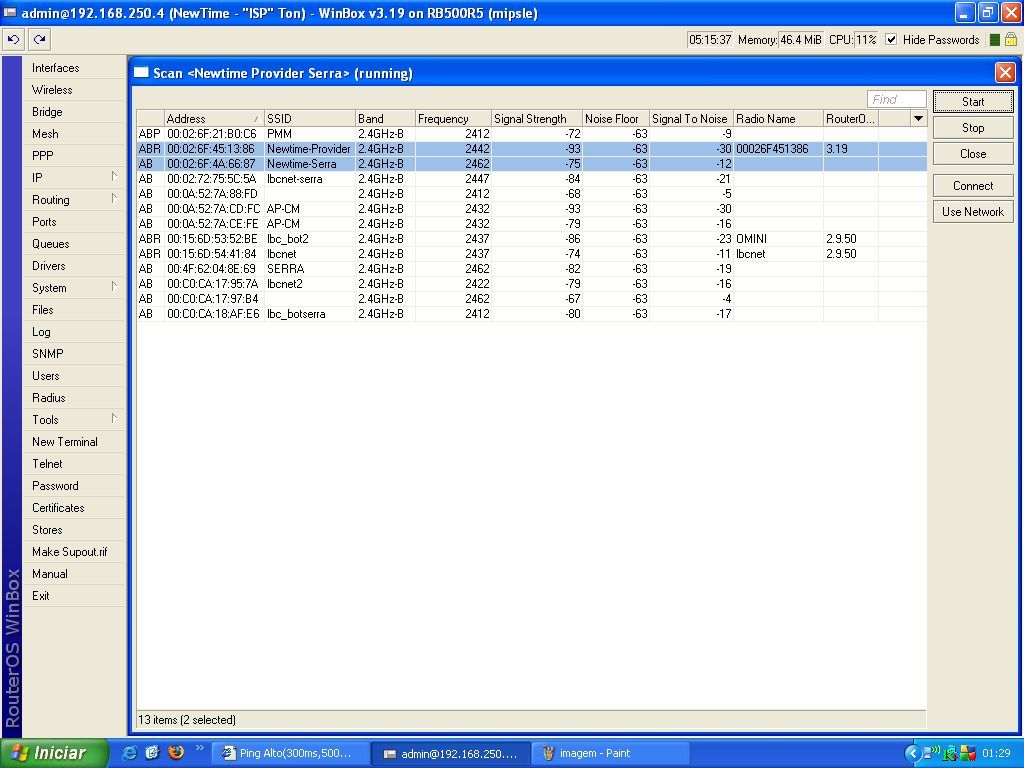Toggle the Hide Passwords checkbox
The width and height of the screenshot is (1024, 768).
point(891,40)
